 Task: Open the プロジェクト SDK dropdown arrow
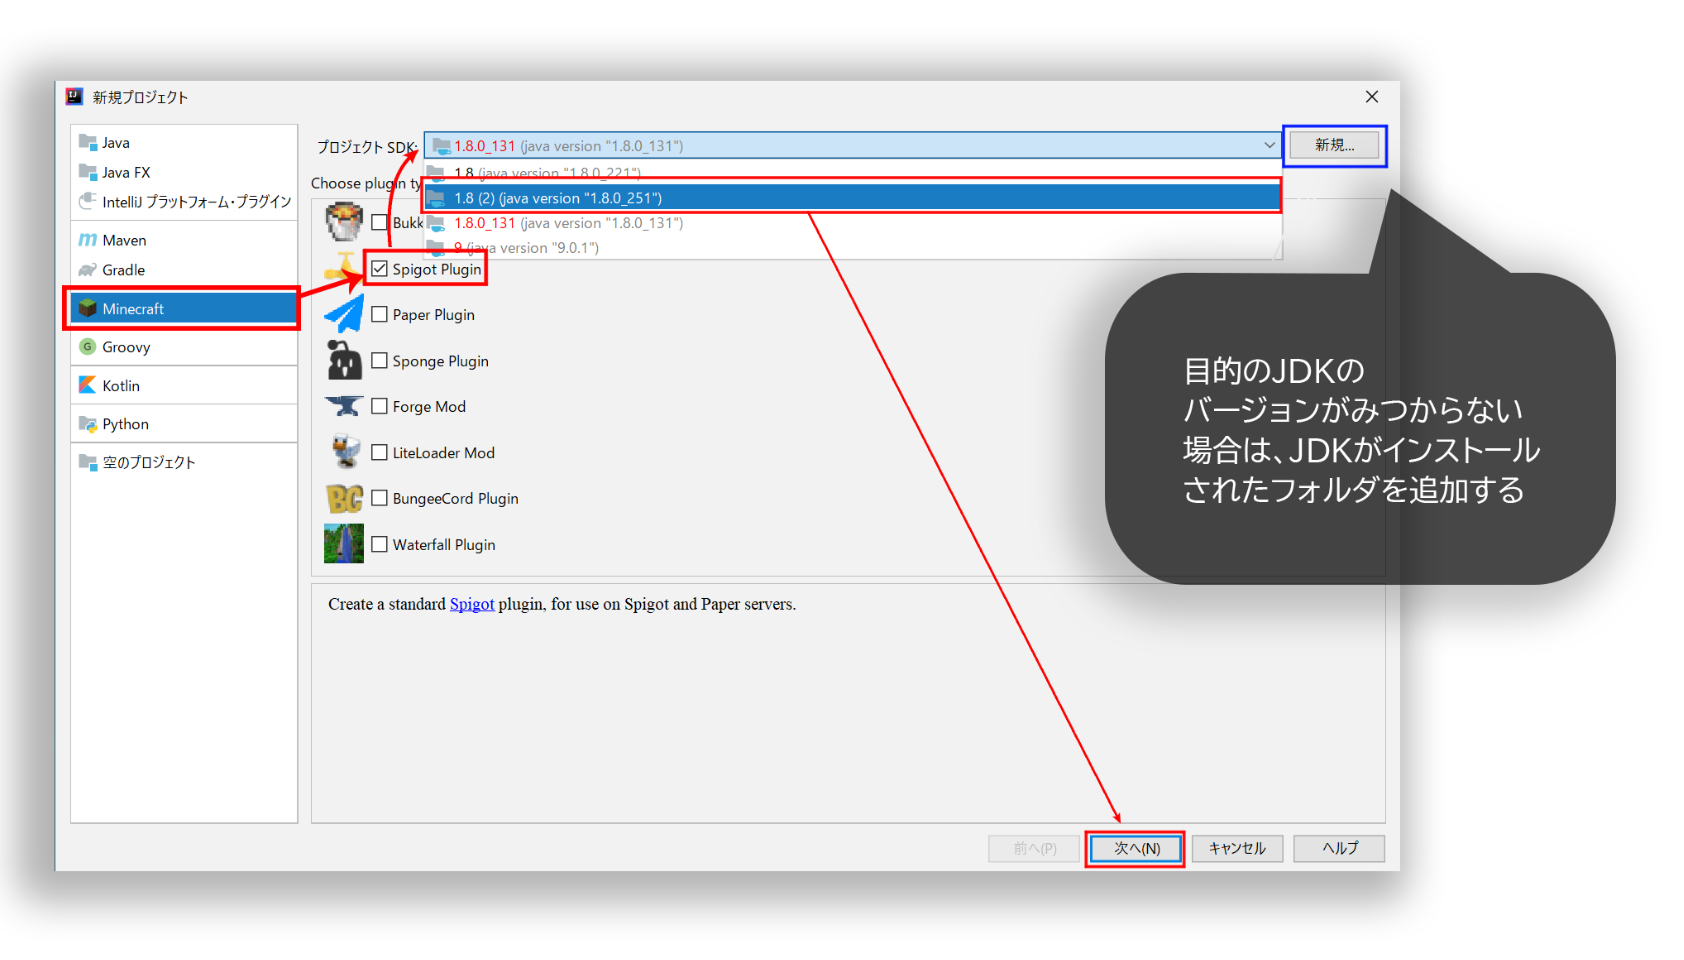click(x=1269, y=145)
